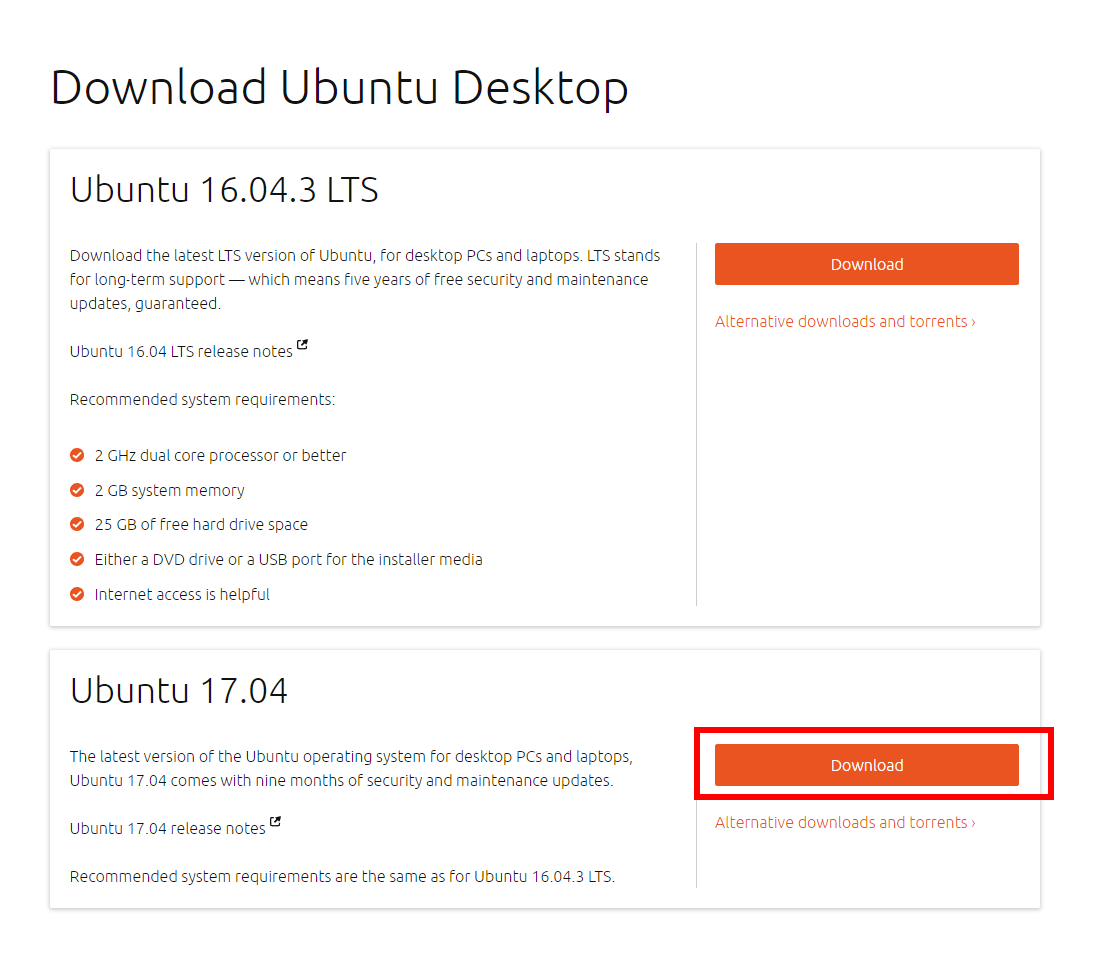Open Ubuntu 17.04 release notes link

pyautogui.click(x=168, y=828)
